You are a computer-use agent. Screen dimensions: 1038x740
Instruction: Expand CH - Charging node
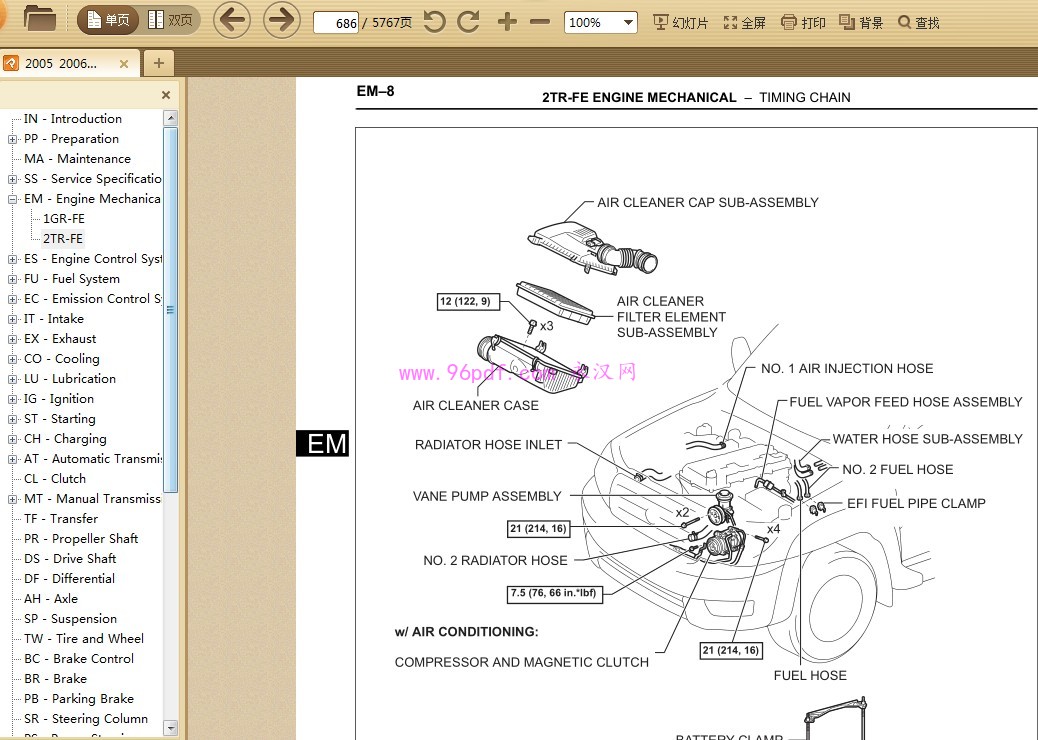tap(12, 439)
